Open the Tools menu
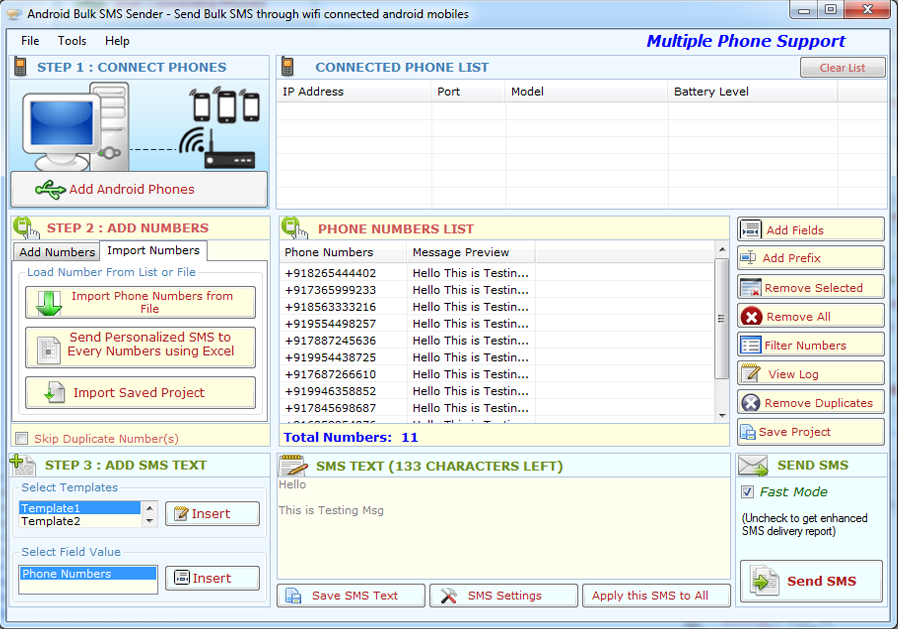 click(x=72, y=41)
